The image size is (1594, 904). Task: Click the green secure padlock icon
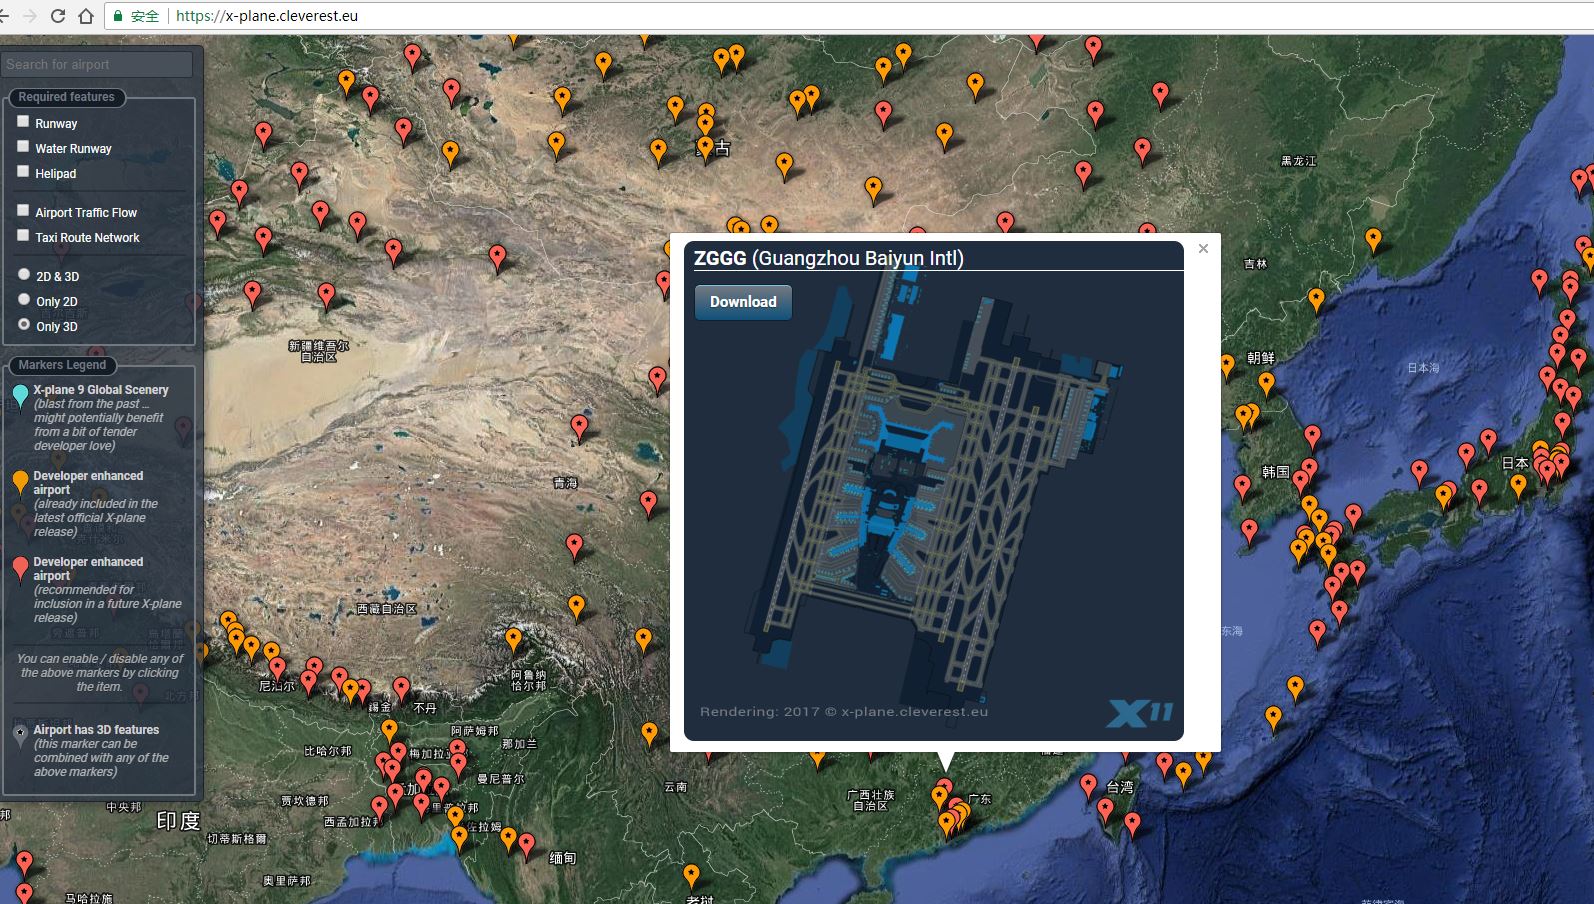coord(118,16)
